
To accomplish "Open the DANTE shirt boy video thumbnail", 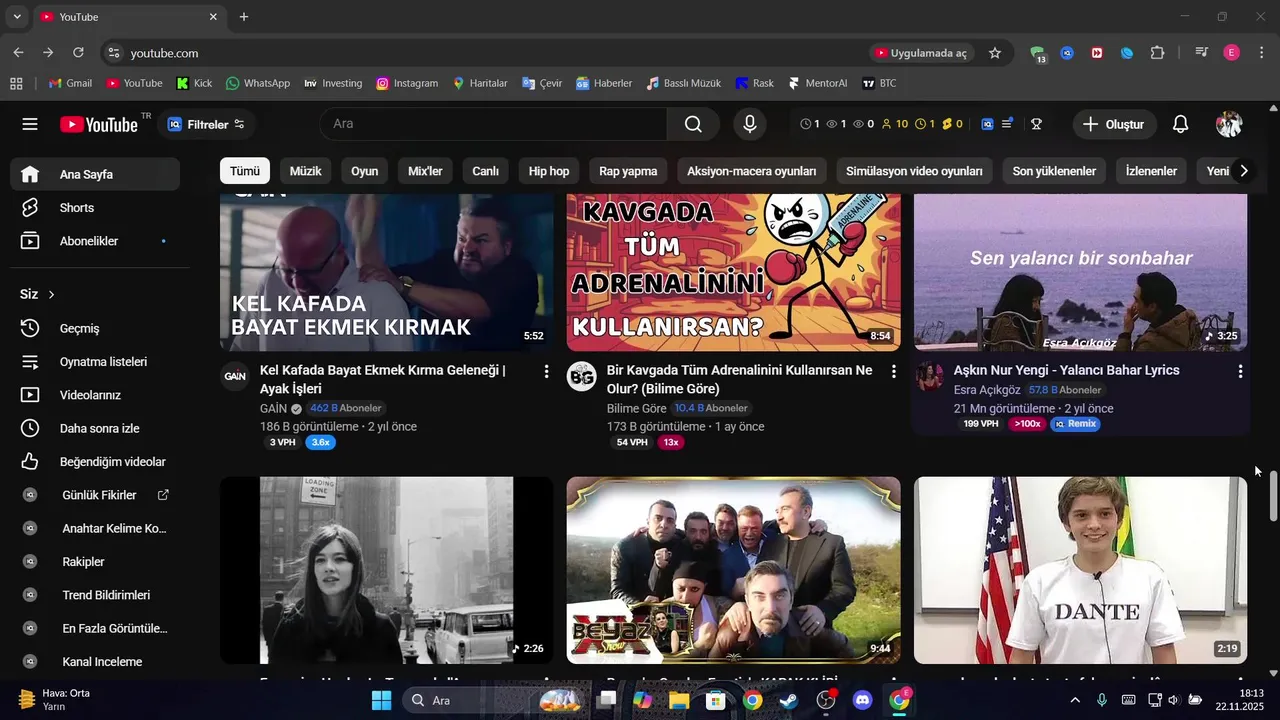I will pos(1081,570).
